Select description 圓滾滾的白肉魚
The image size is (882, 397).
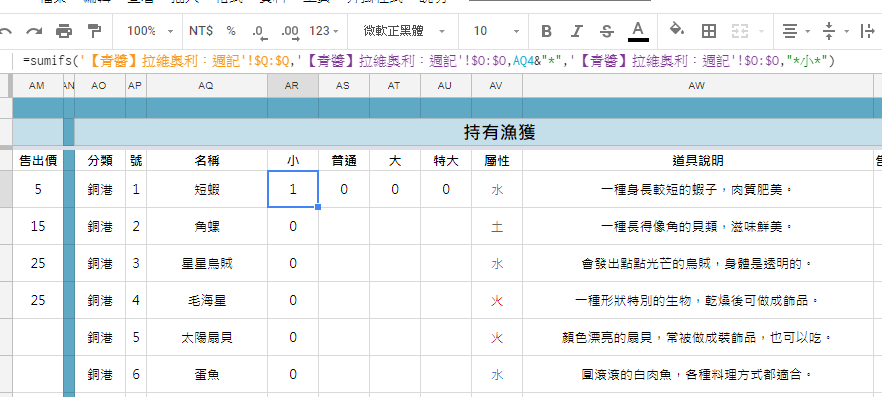[x=698, y=374]
